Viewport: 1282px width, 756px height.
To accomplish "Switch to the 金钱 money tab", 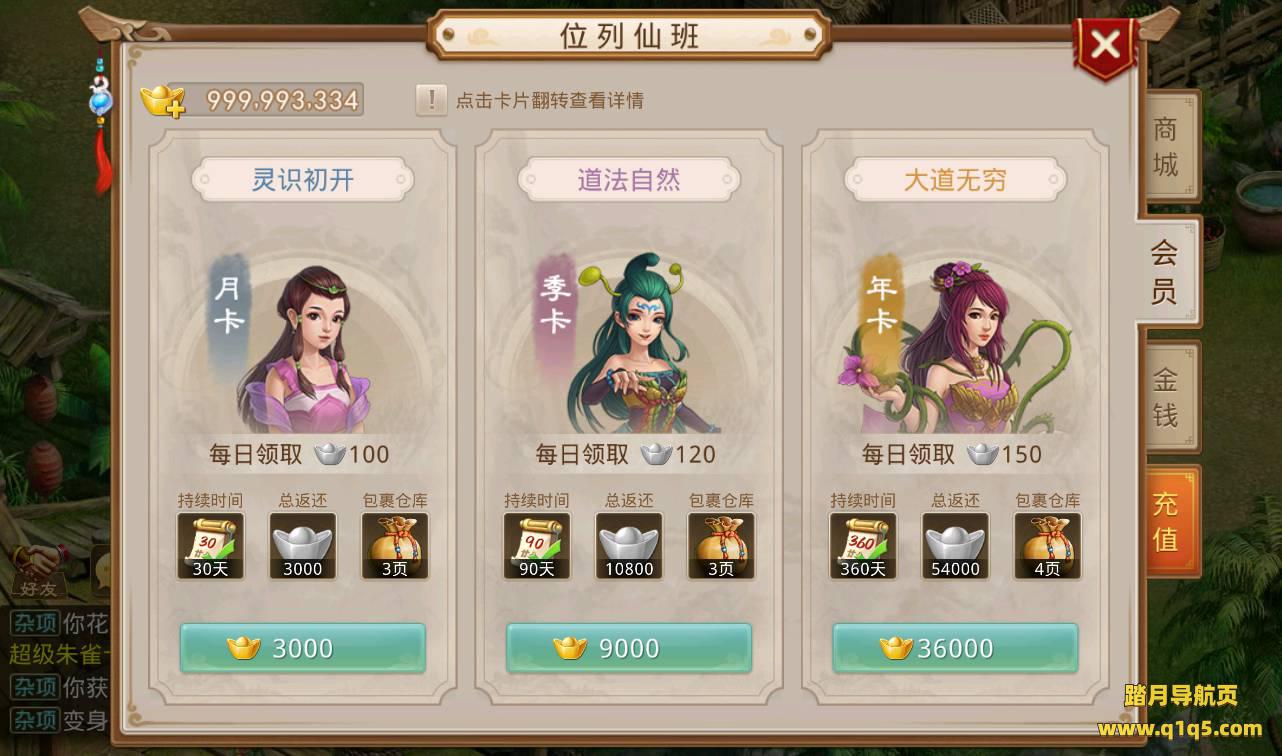I will point(1166,397).
